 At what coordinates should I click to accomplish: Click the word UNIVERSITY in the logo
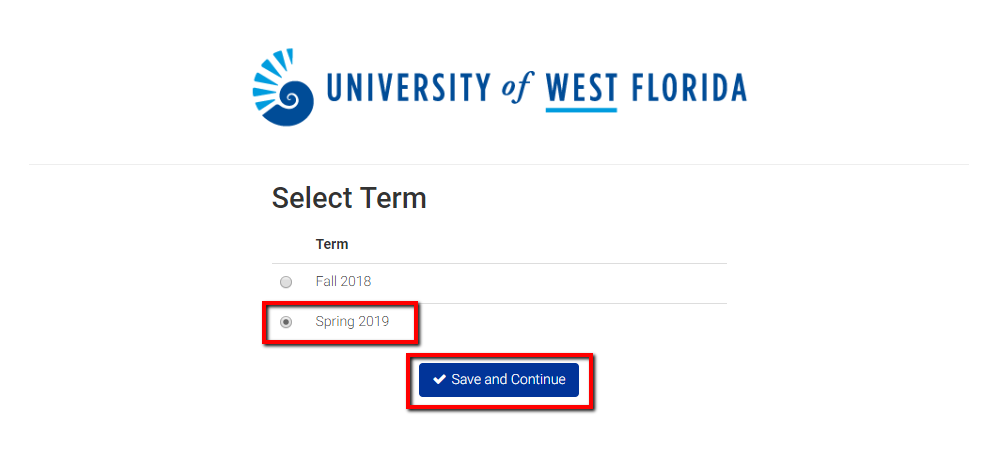tap(409, 87)
